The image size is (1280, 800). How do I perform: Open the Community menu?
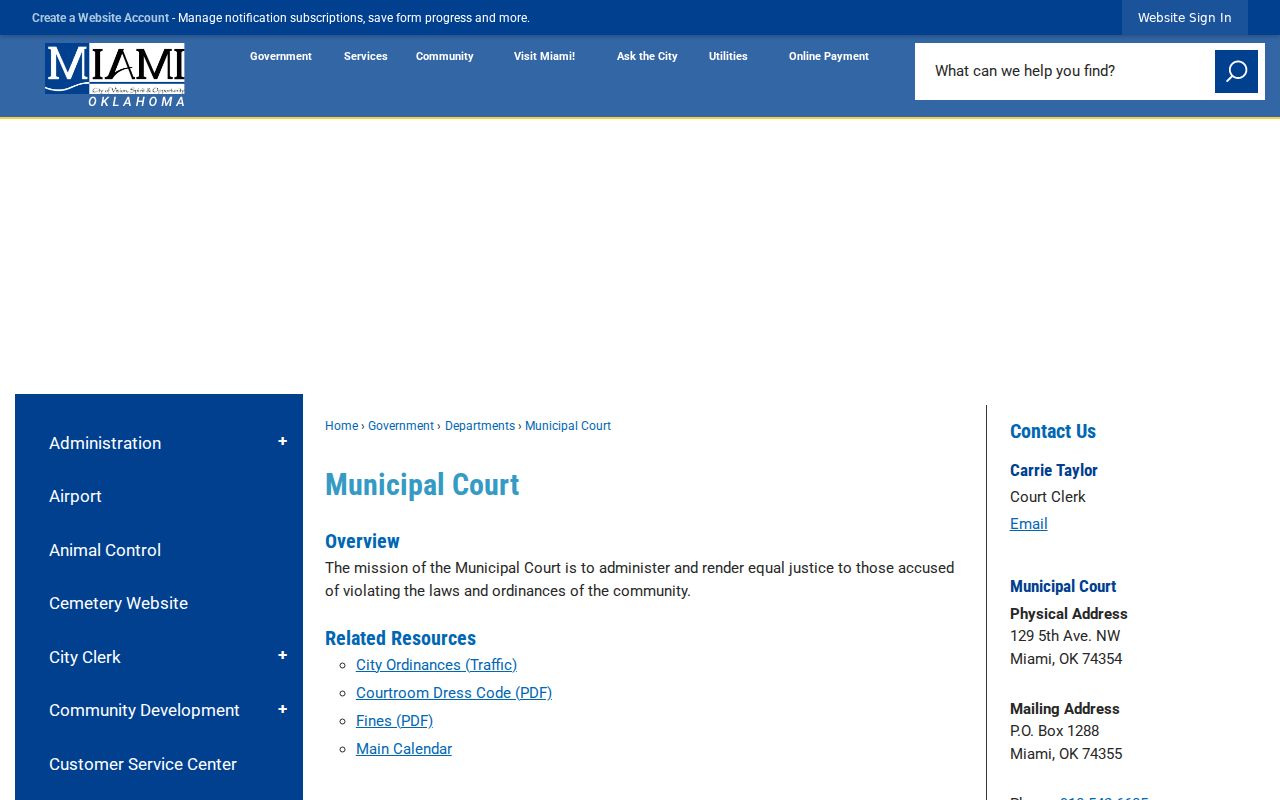pyautogui.click(x=444, y=56)
